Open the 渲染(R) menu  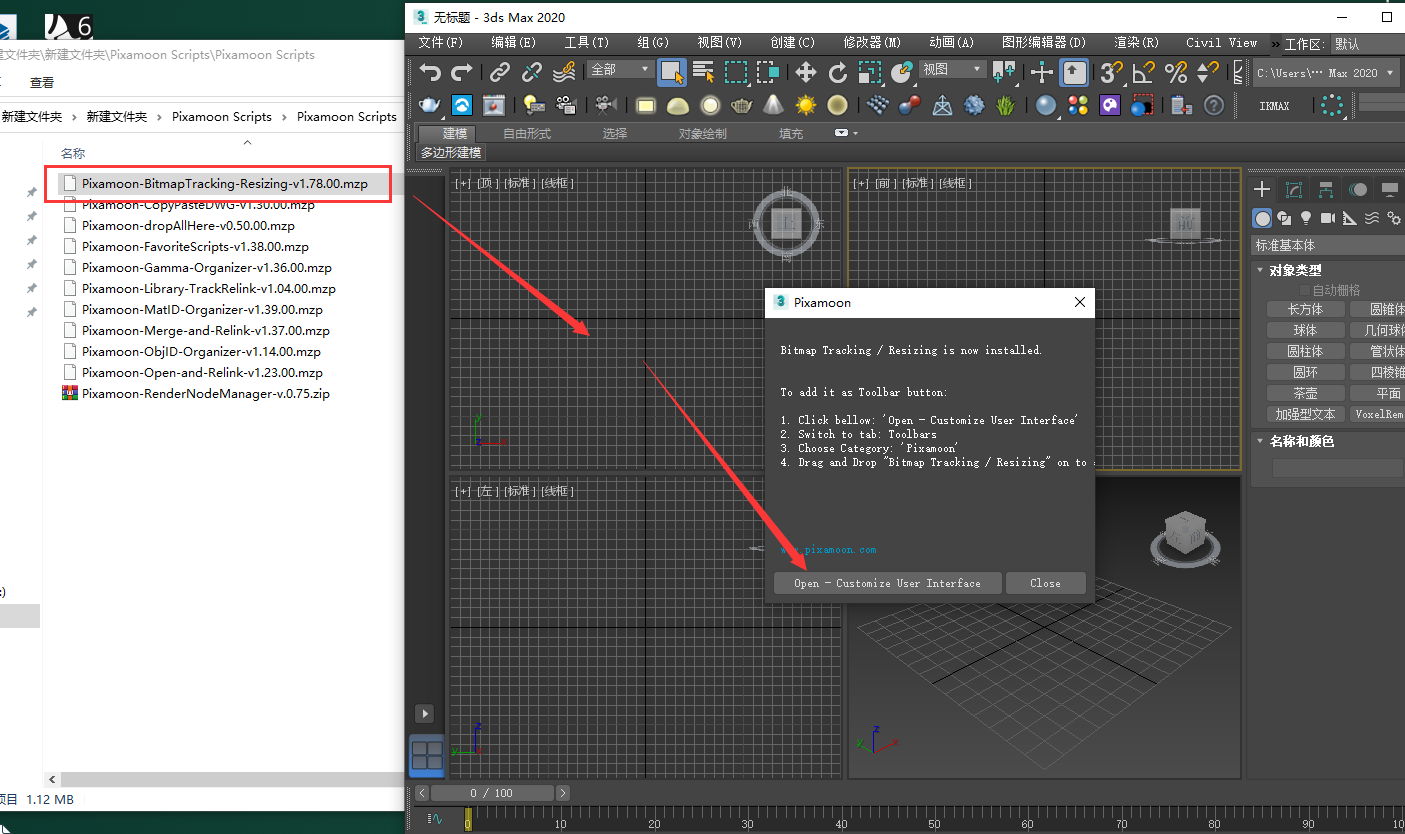[1136, 43]
